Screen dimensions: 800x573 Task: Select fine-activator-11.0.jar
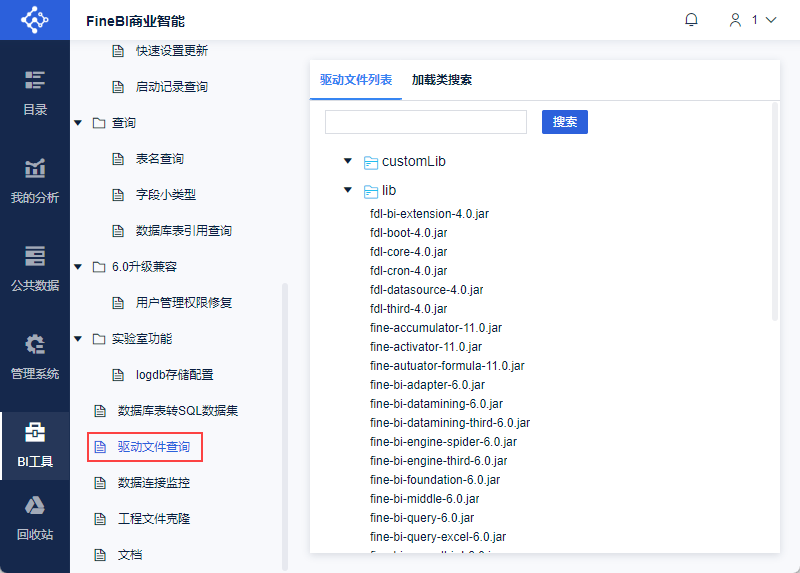426,347
